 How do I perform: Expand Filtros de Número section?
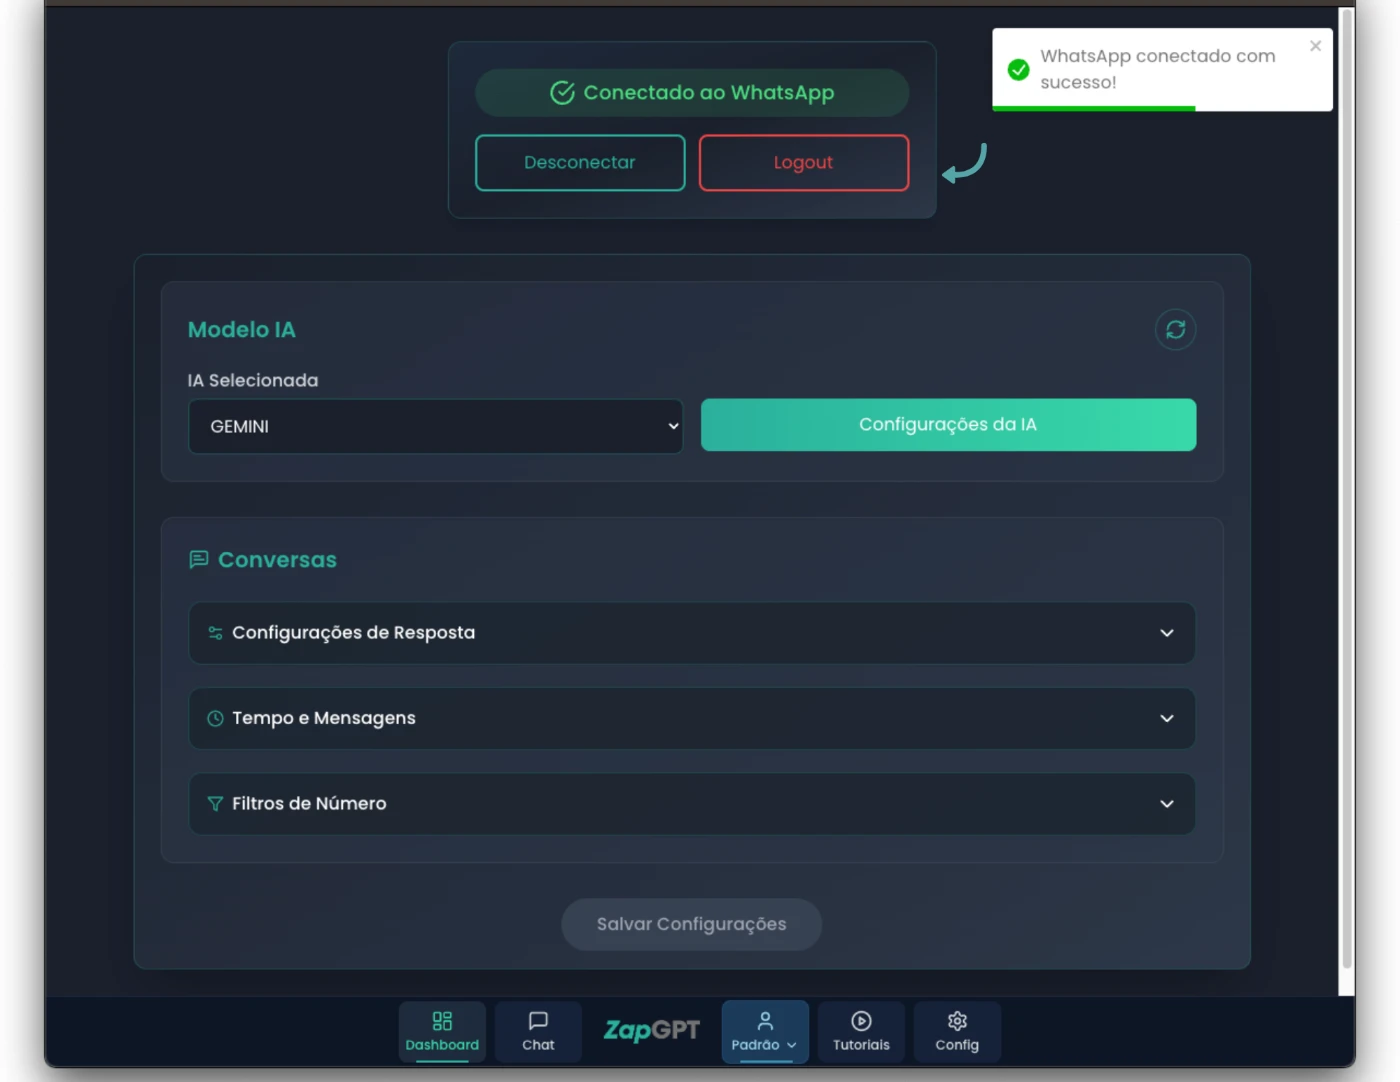[691, 804]
